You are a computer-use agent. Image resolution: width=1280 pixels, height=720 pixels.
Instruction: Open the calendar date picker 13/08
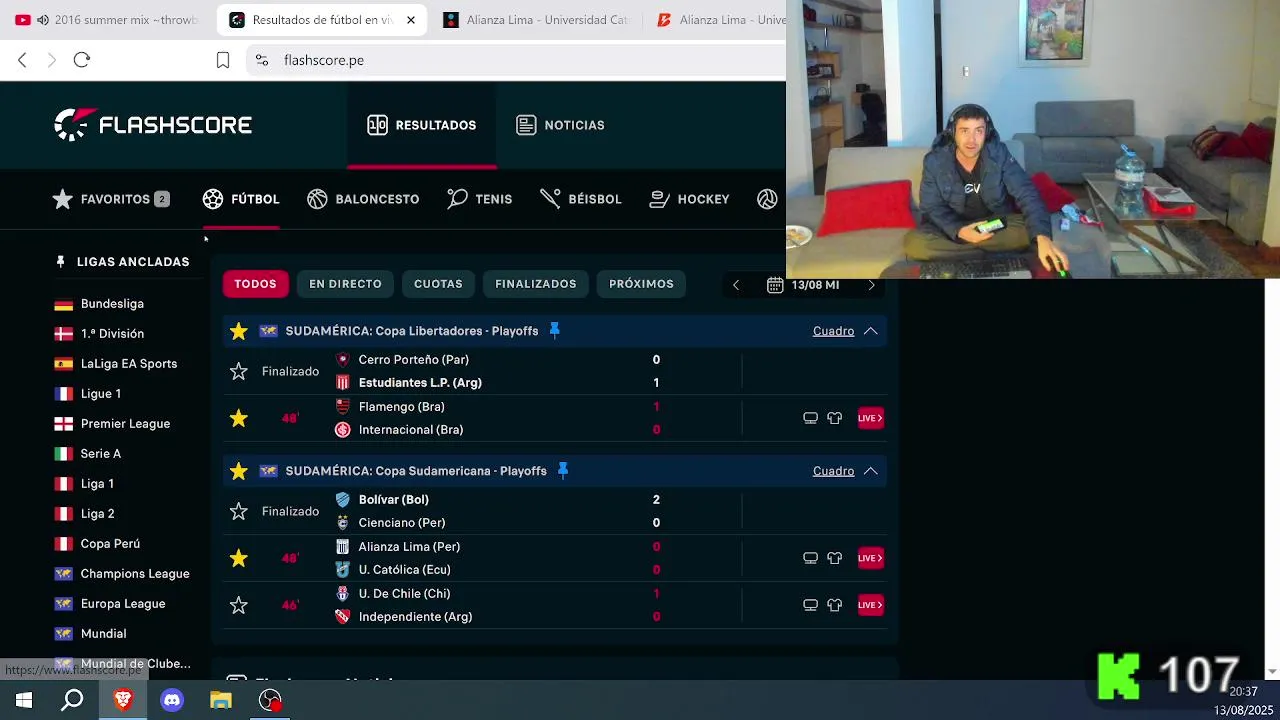(x=803, y=285)
